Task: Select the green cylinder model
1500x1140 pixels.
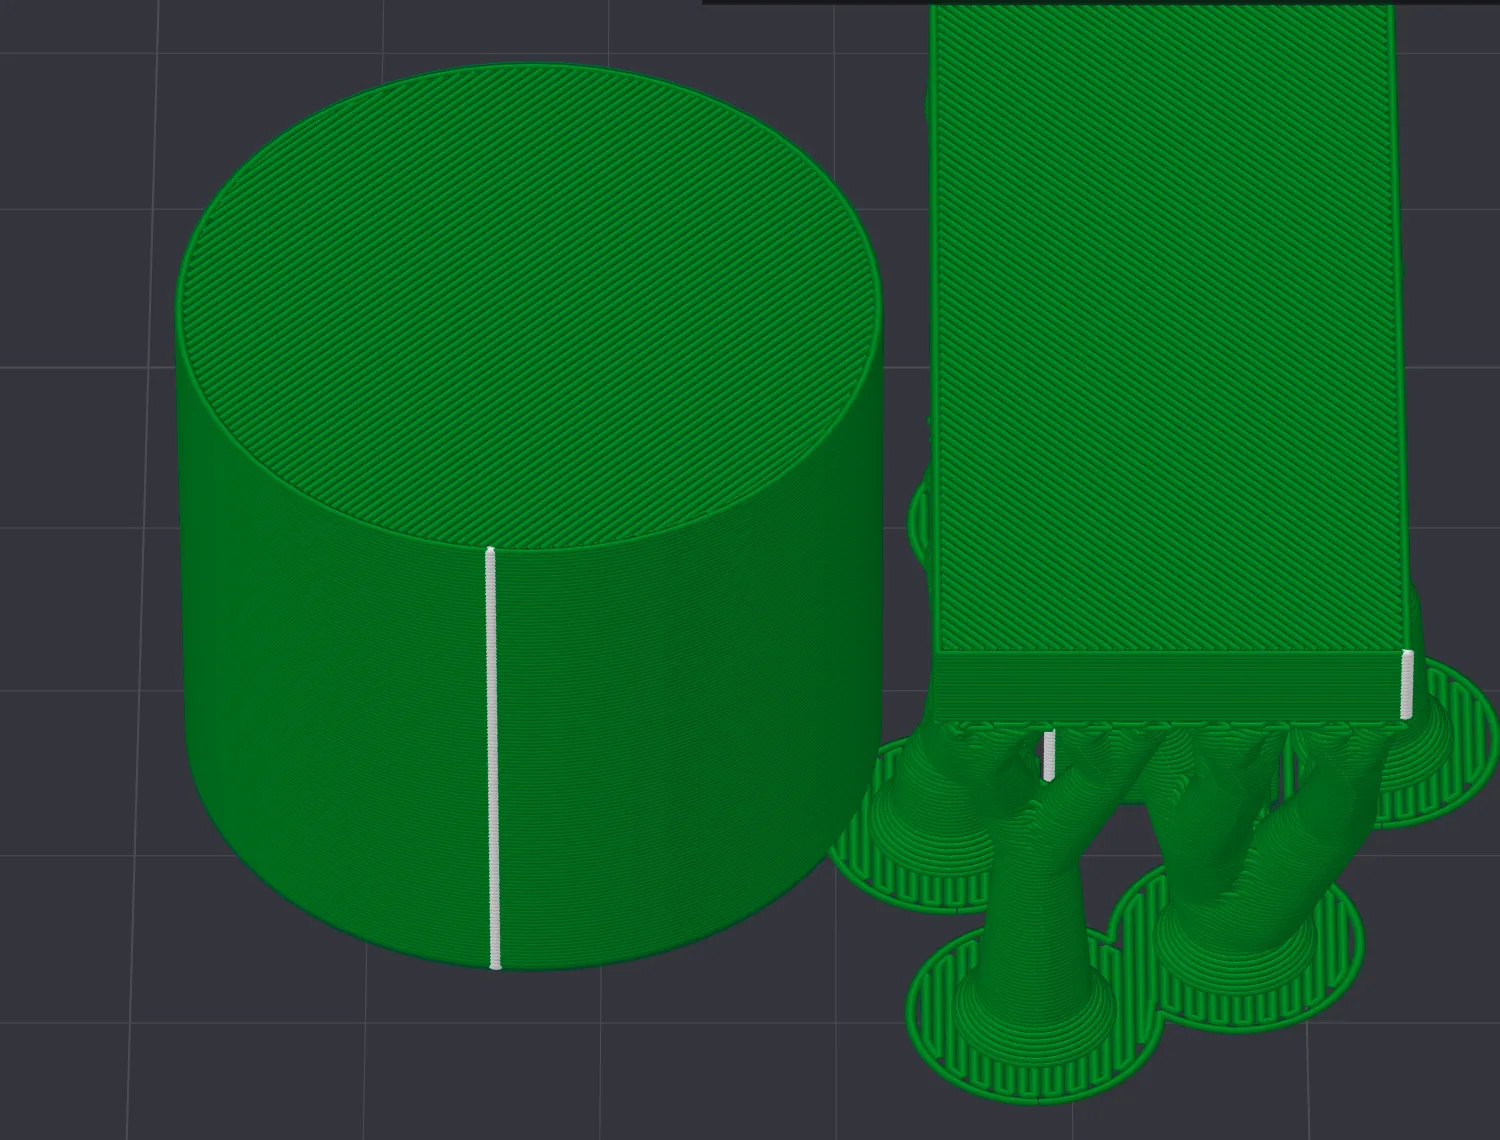Action: click(530, 517)
